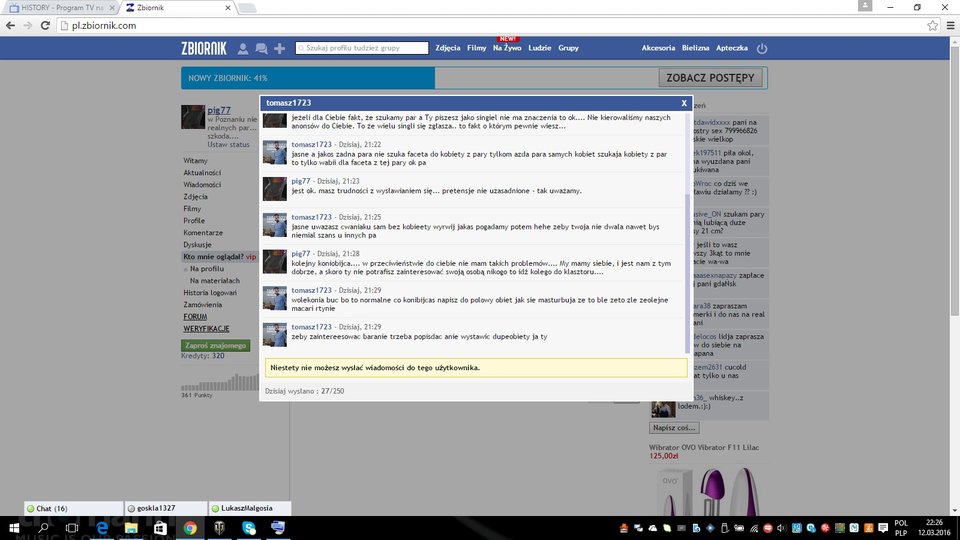This screenshot has height=540, width=960.
Task: Open Chrome from the Windows taskbar
Action: (189, 527)
